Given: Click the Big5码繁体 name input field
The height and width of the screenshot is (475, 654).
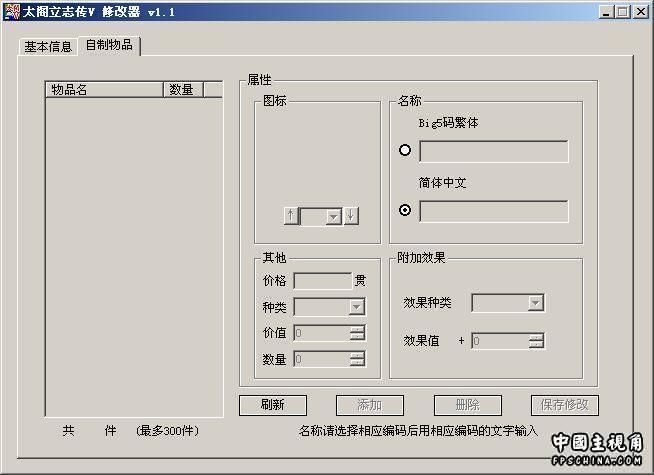Looking at the screenshot, I should (494, 151).
